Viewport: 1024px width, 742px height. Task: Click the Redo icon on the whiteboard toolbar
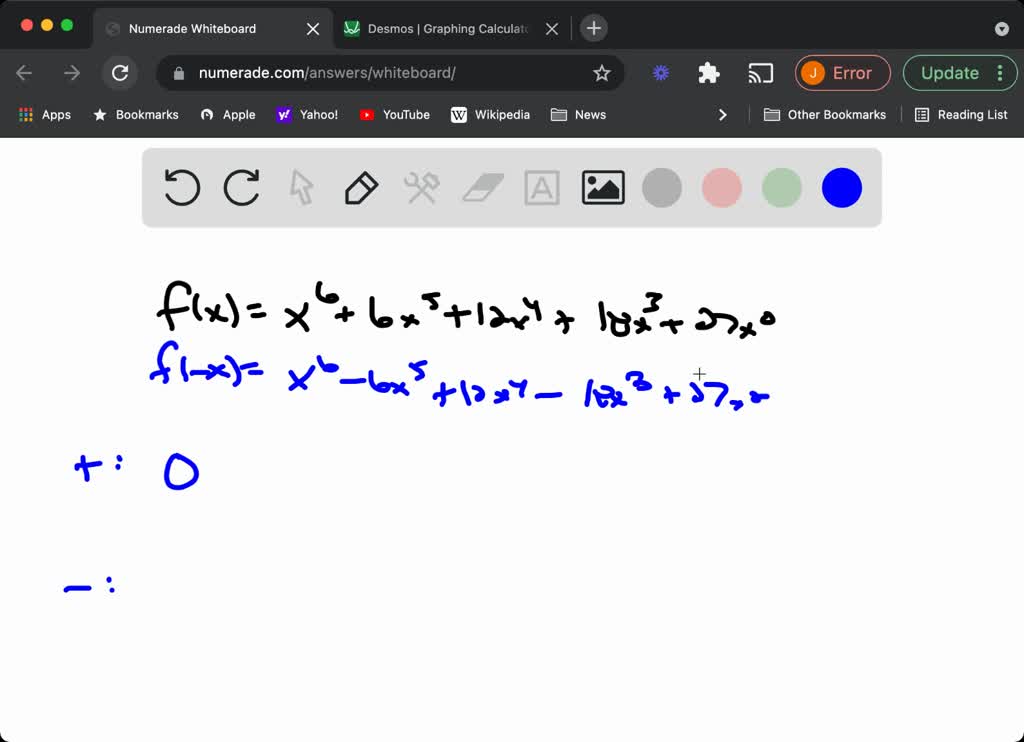[241, 187]
